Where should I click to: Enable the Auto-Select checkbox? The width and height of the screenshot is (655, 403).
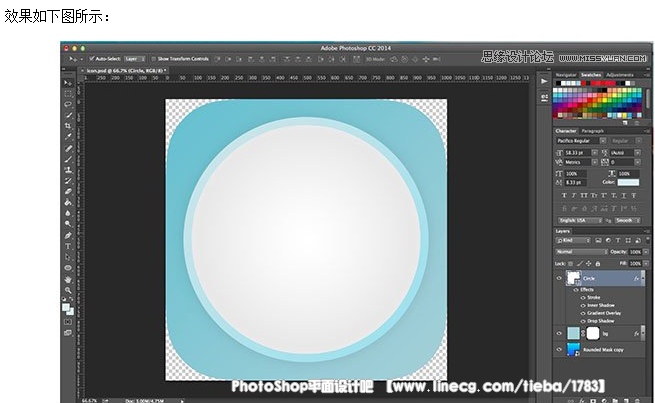[91, 59]
